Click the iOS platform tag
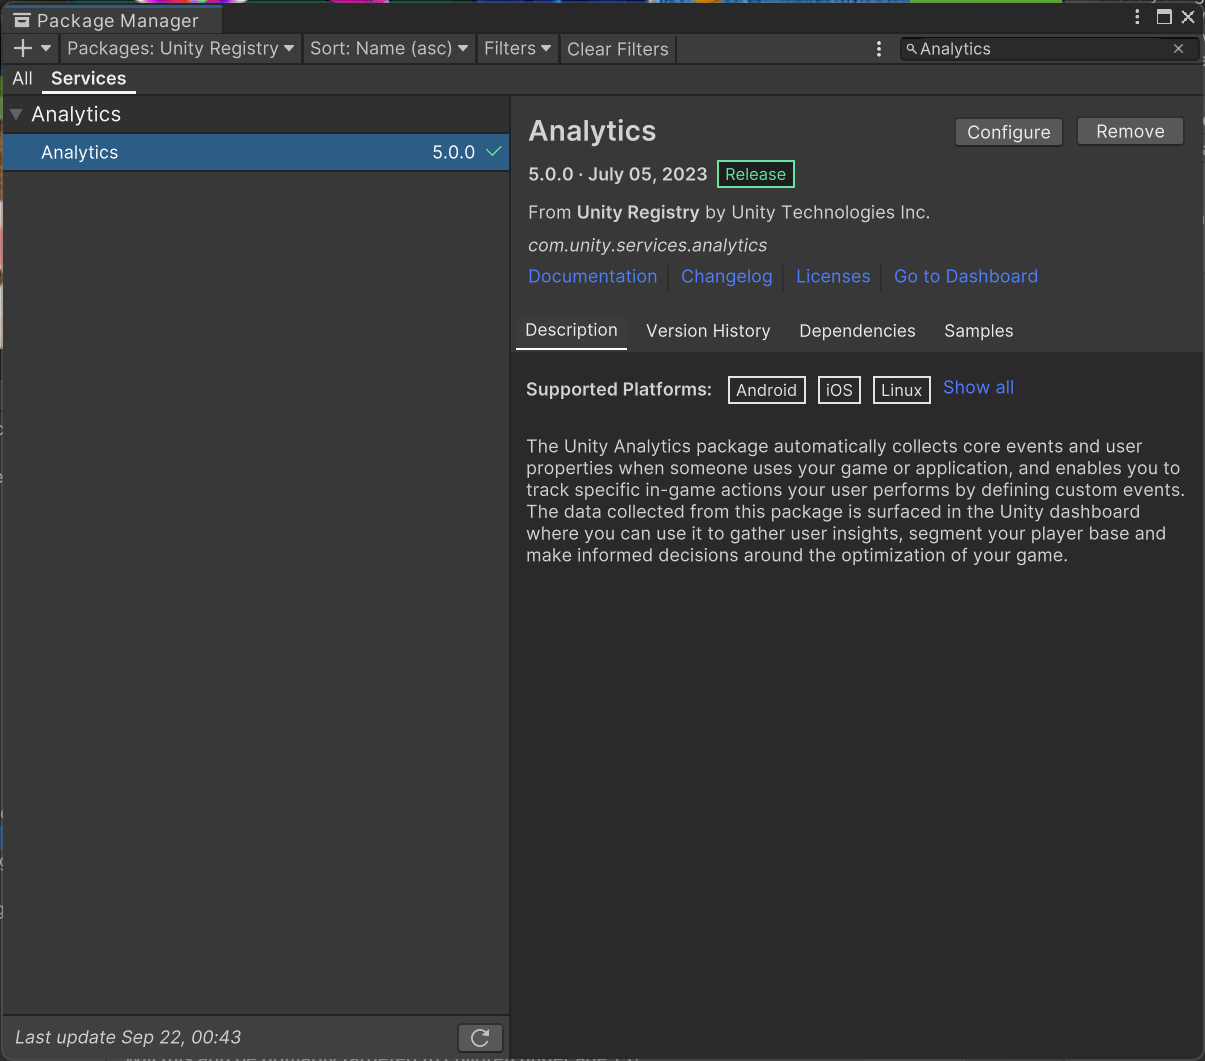 pos(839,390)
